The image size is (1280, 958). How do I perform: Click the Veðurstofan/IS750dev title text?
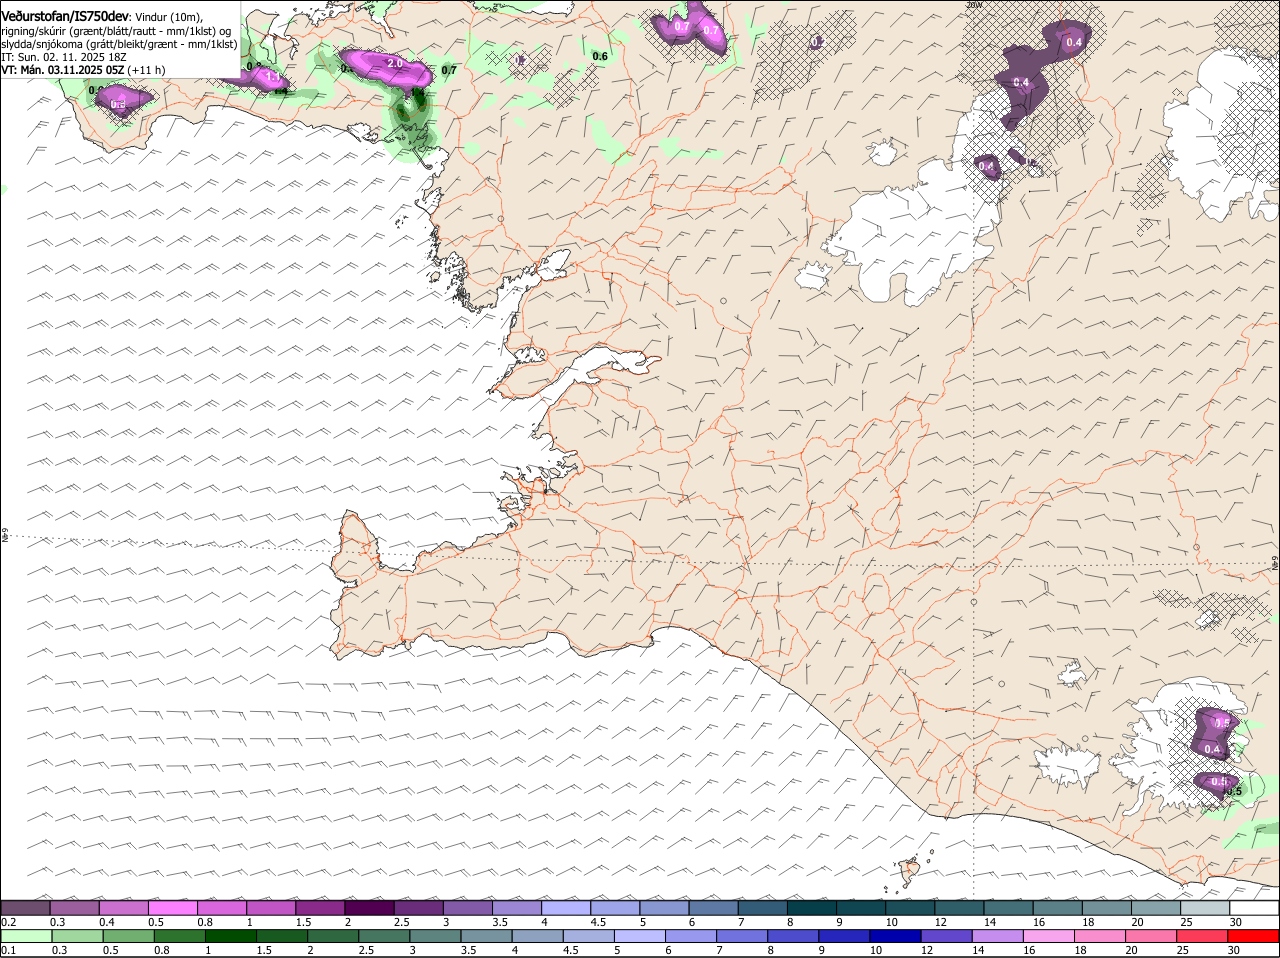[66, 17]
